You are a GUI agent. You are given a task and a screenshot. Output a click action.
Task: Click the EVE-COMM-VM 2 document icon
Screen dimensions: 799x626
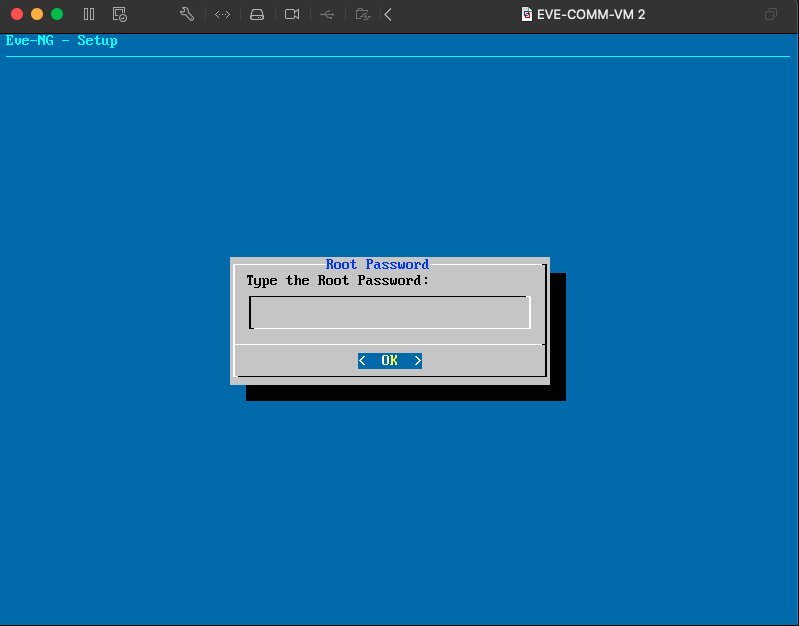tap(527, 14)
